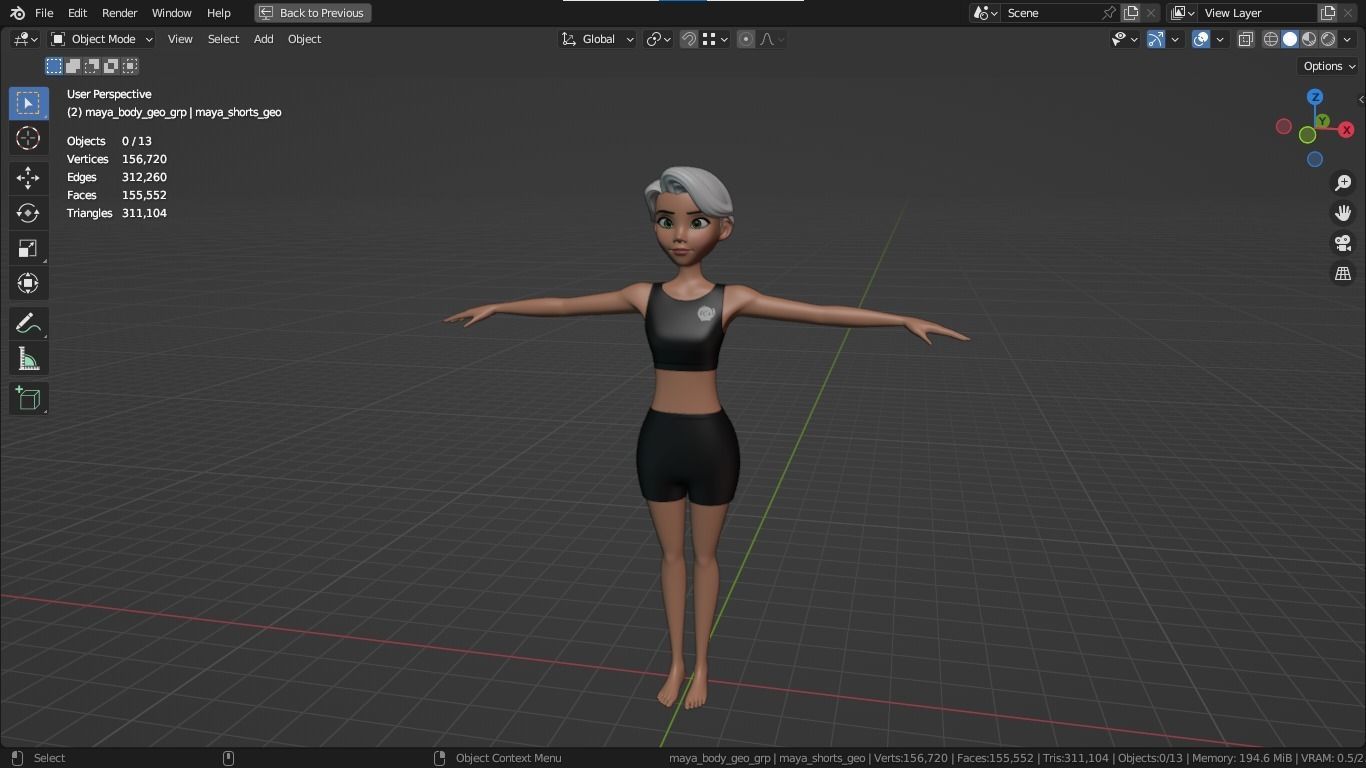Open the scene browse dropdown icon
This screenshot has height=768, width=1366.
tap(985, 13)
